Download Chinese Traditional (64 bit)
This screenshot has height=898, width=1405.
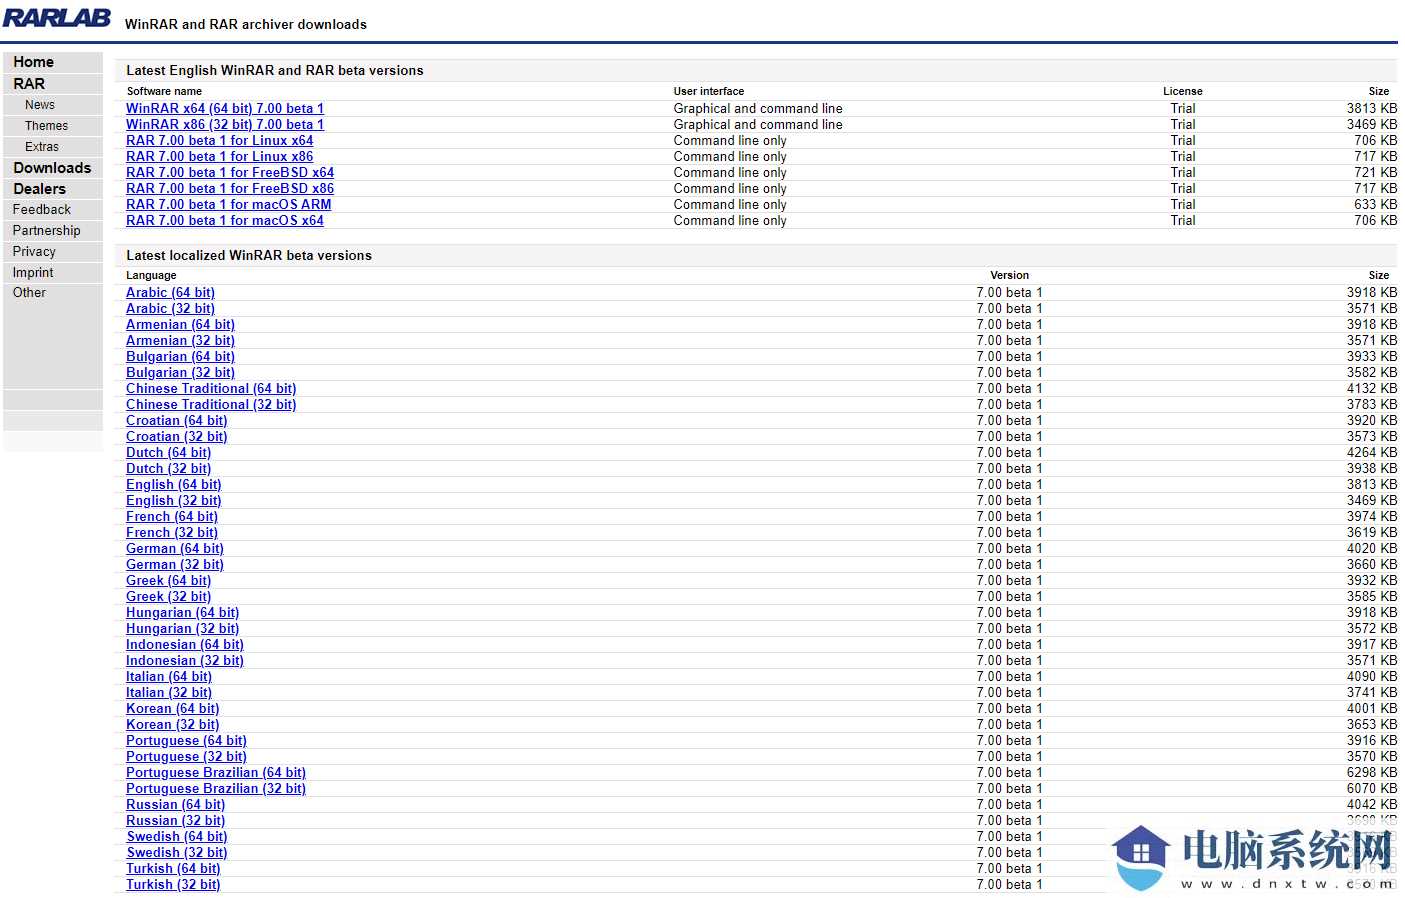(211, 389)
